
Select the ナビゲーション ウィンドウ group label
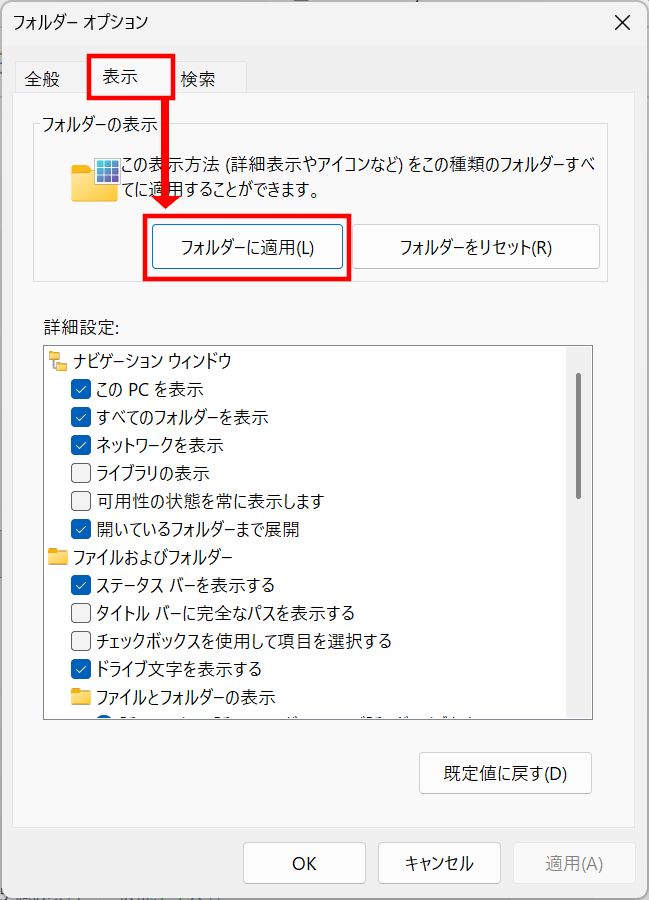(x=152, y=361)
